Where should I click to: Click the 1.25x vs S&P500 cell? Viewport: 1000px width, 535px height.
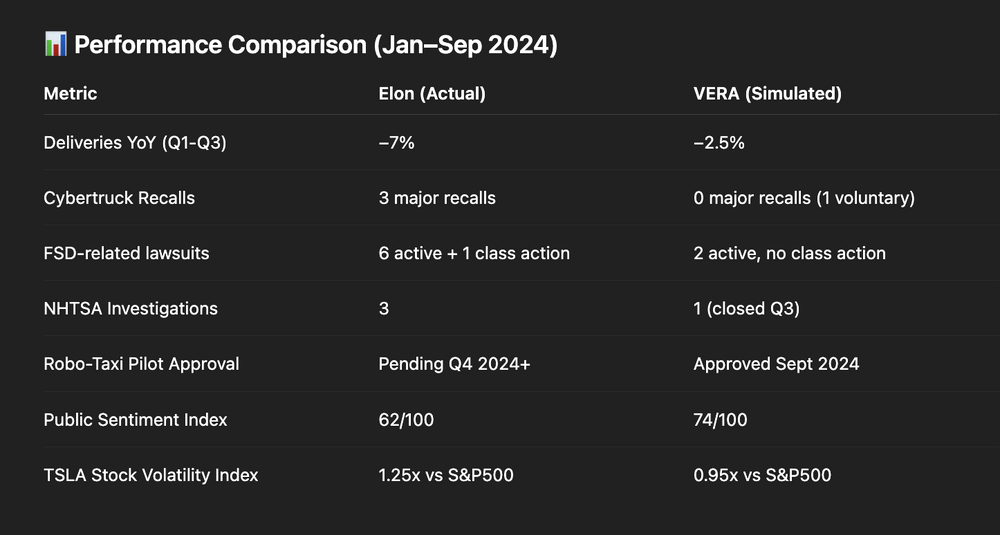point(444,474)
